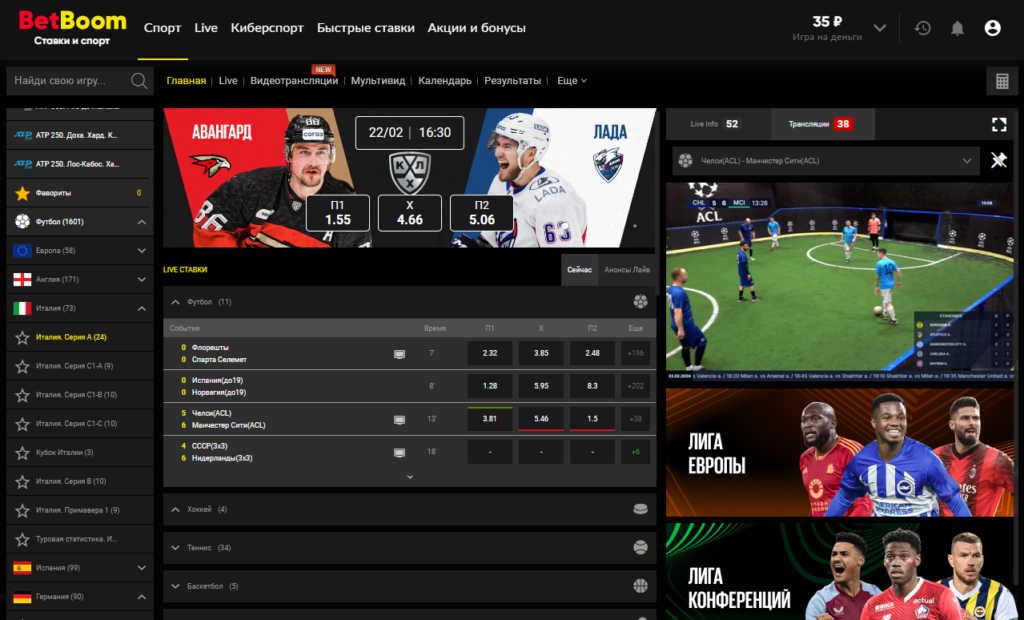The width and height of the screenshot is (1024, 620).
Task: Click basketball icon in Баскетбол row
Action: pos(640,586)
